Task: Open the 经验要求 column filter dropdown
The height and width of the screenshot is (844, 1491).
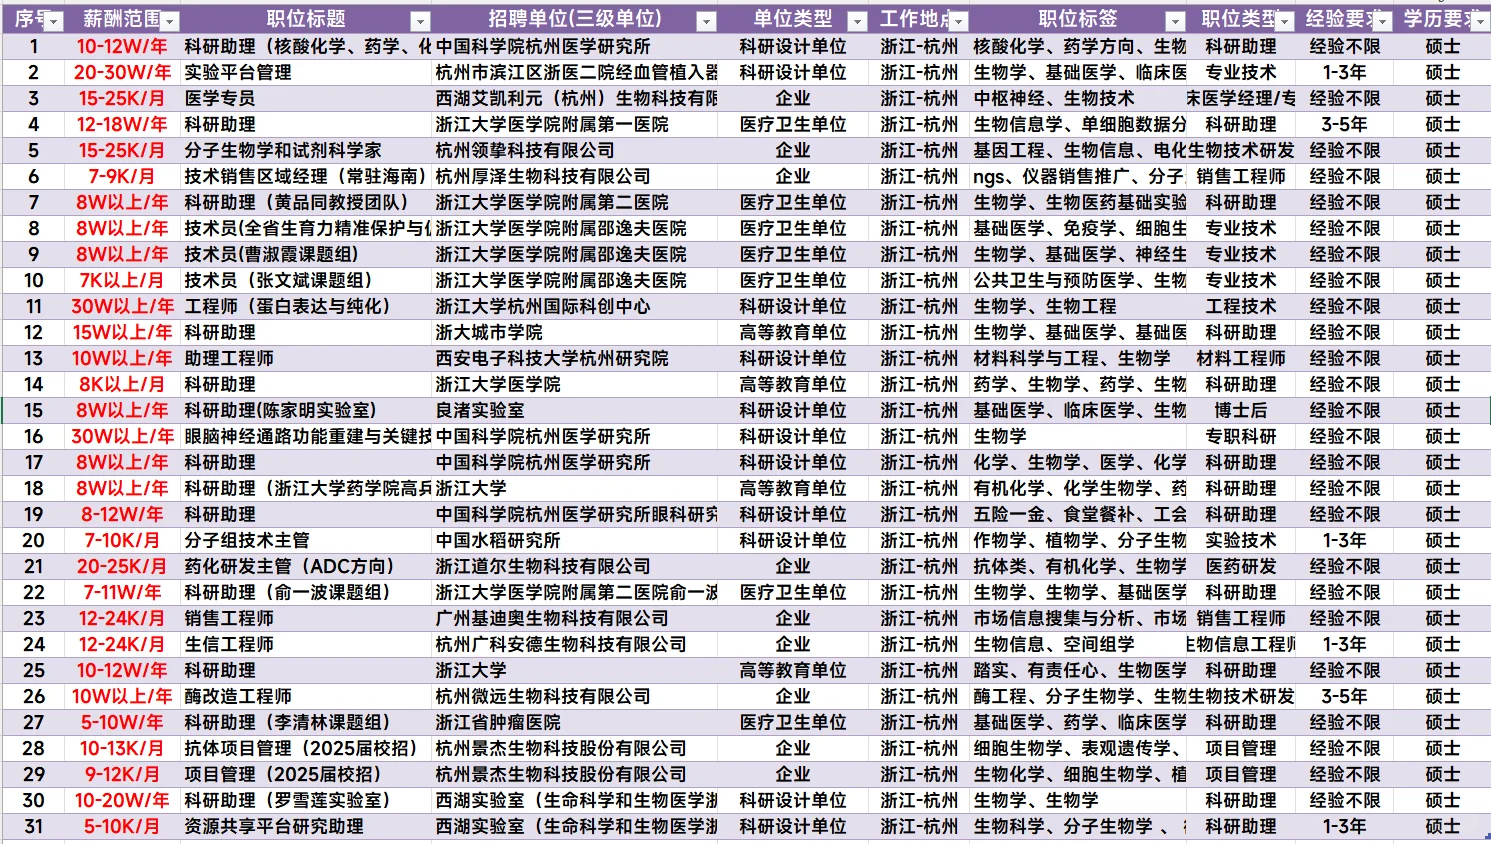Action: coord(1381,21)
